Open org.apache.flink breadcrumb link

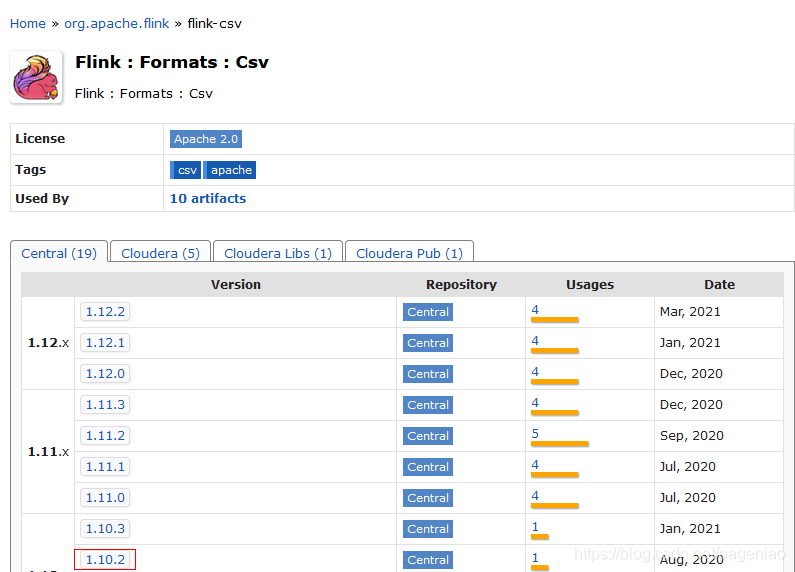tap(117, 23)
